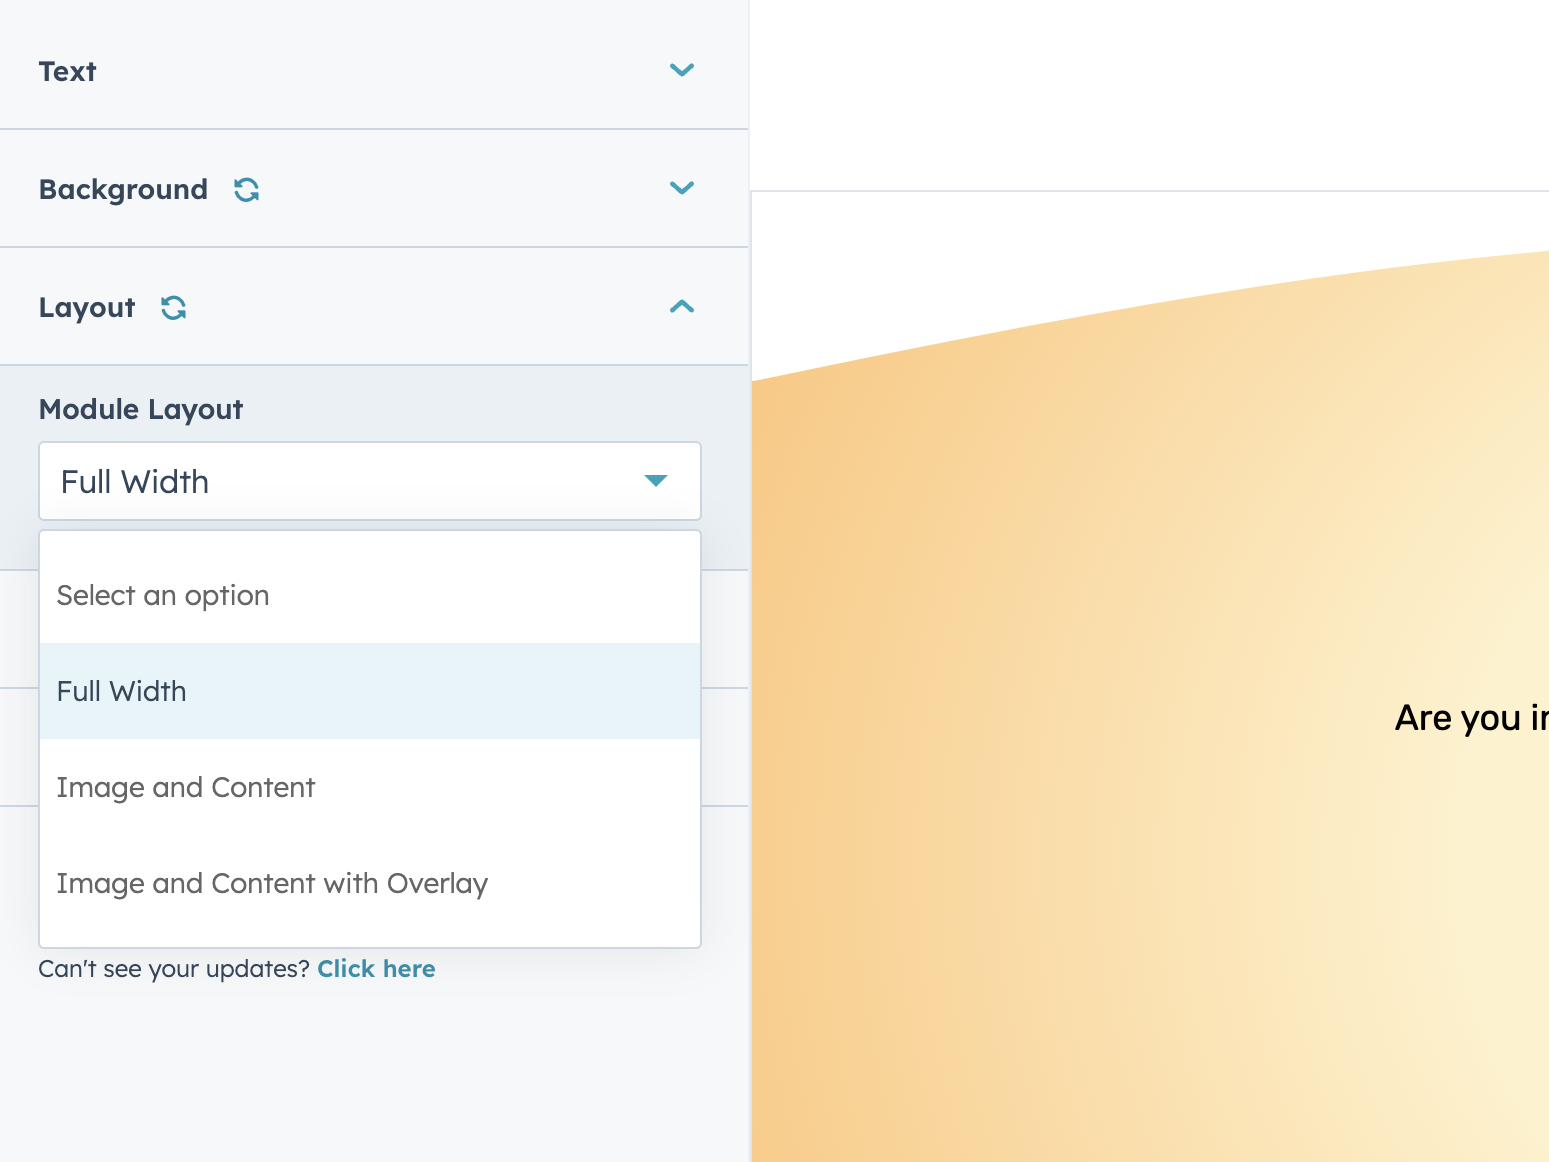This screenshot has width=1549, height=1162.
Task: Click the Module Layout dropdown caret arrow
Action: point(655,481)
